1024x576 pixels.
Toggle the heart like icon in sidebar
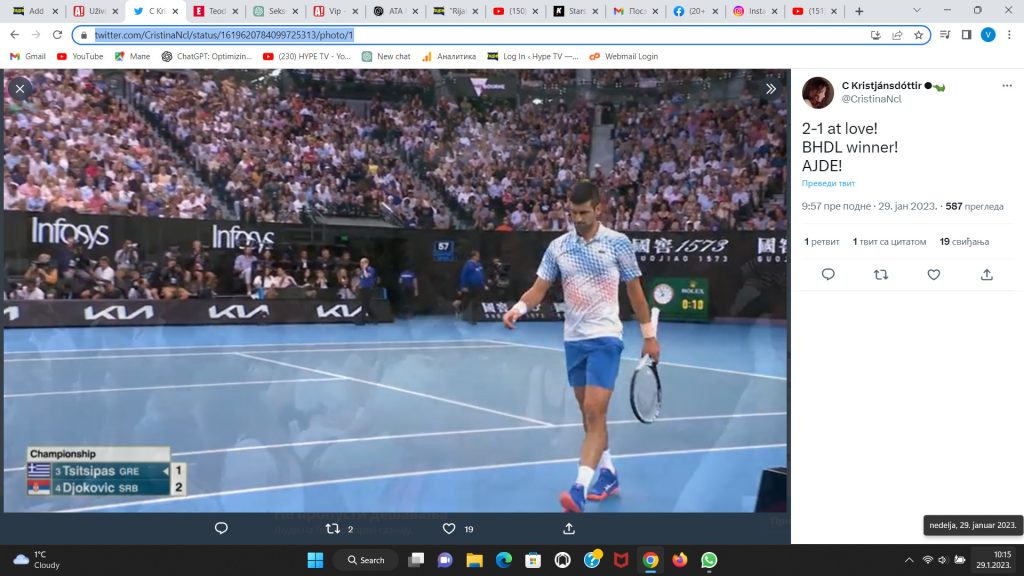(x=934, y=274)
